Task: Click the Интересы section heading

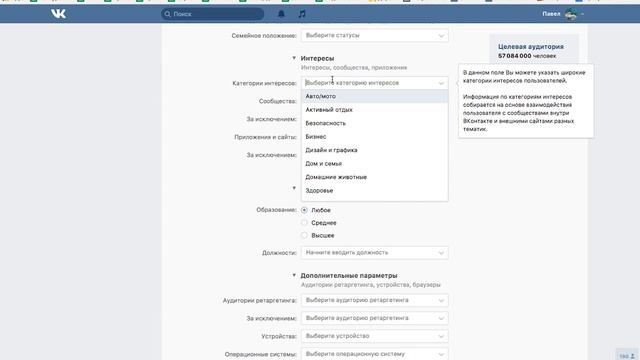Action: click(x=317, y=58)
